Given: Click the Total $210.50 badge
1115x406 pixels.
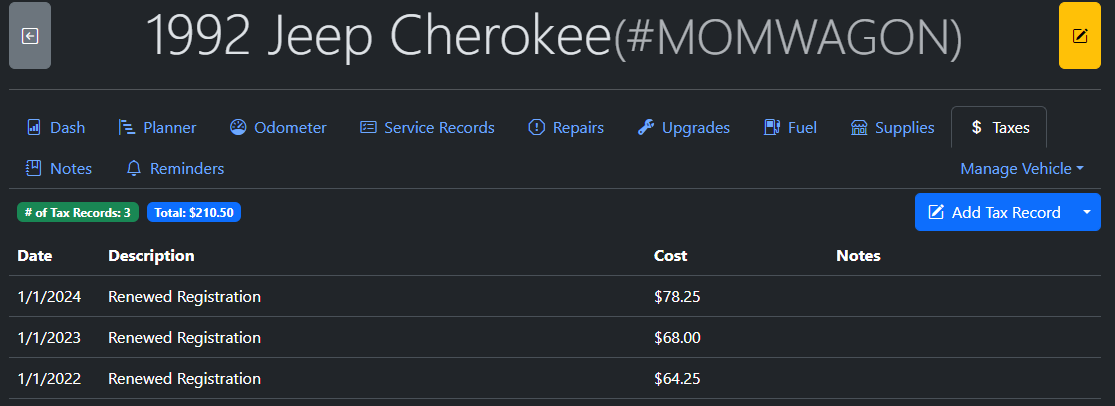Looking at the screenshot, I should pyautogui.click(x=194, y=212).
